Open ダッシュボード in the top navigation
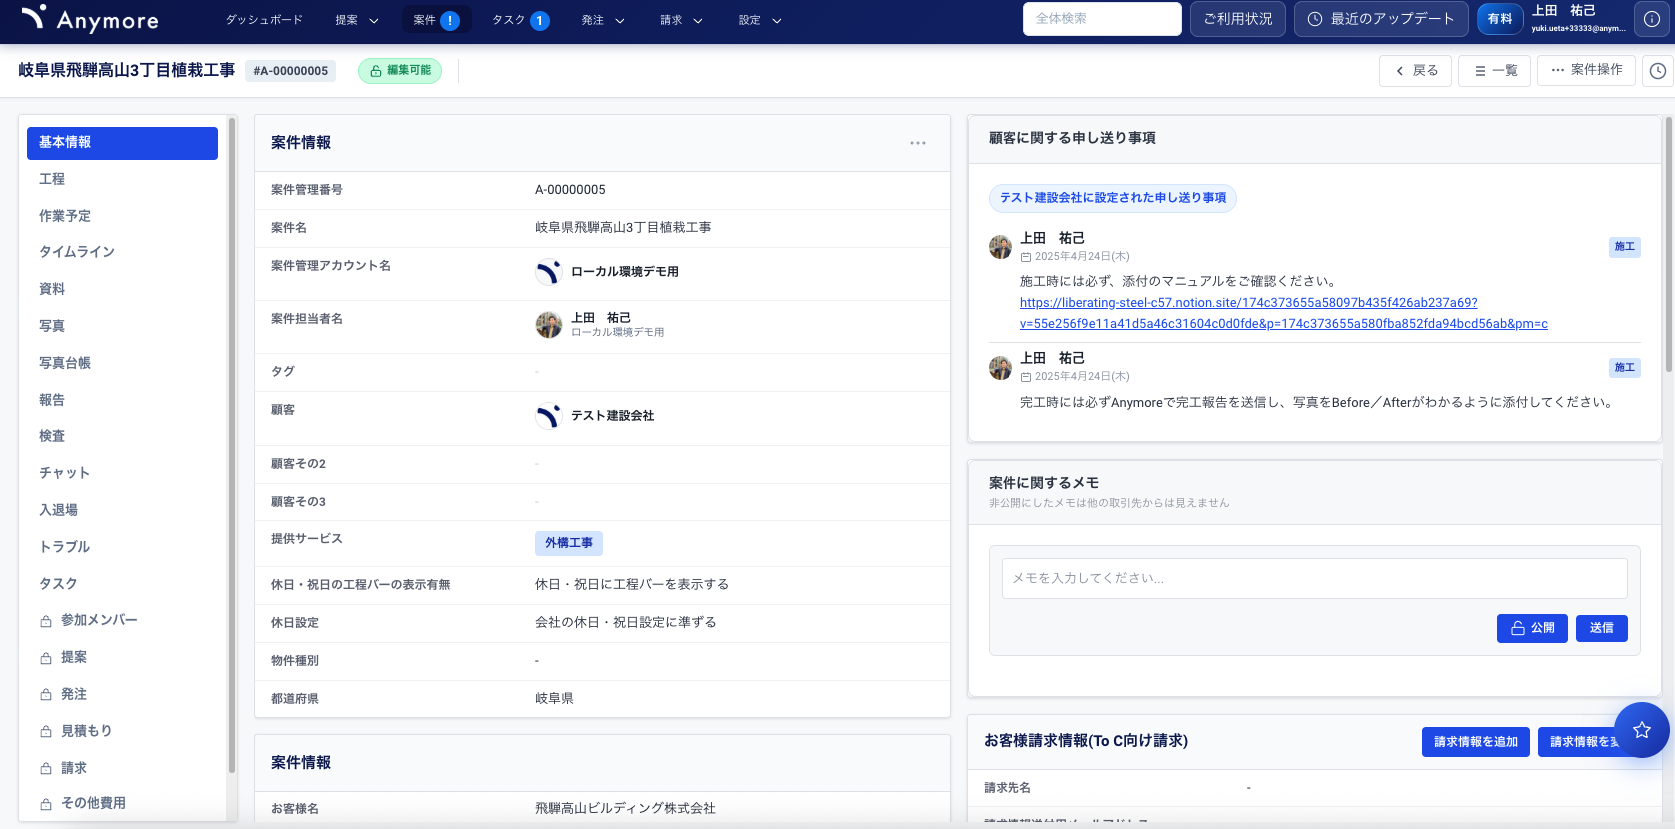Viewport: 1675px width, 829px height. pos(264,20)
